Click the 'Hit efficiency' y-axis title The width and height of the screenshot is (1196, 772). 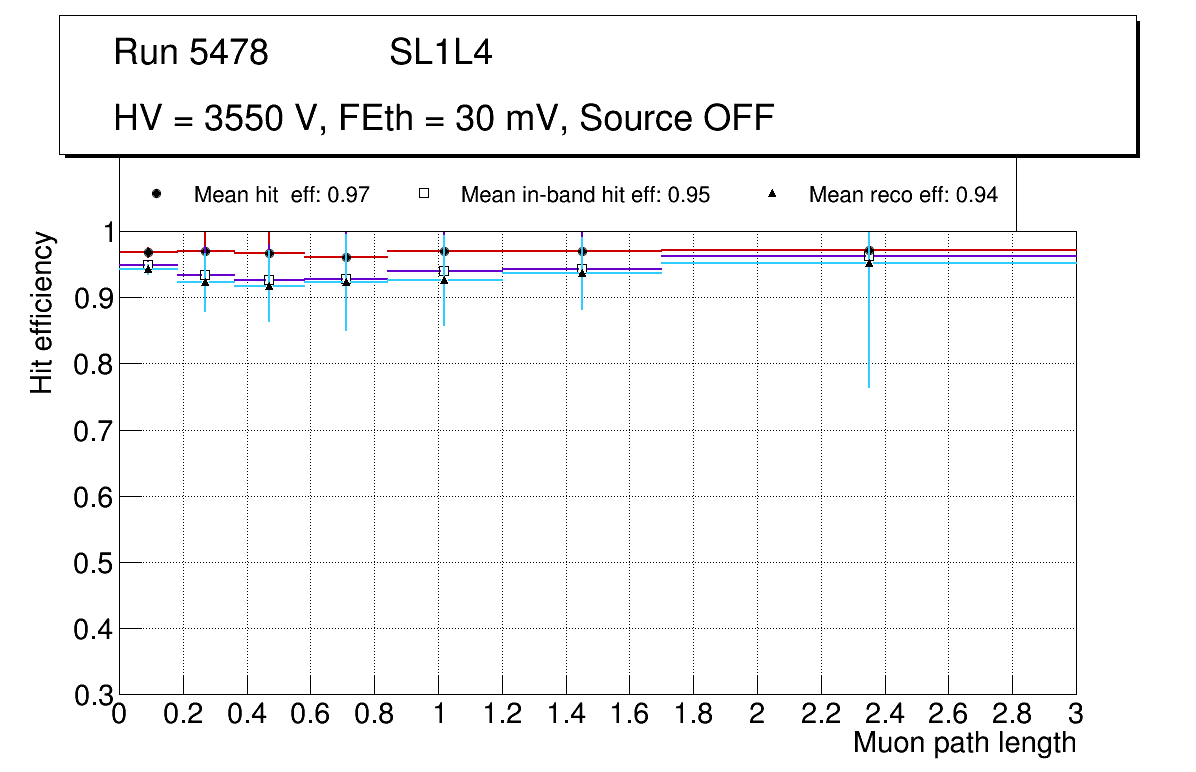pos(42,312)
